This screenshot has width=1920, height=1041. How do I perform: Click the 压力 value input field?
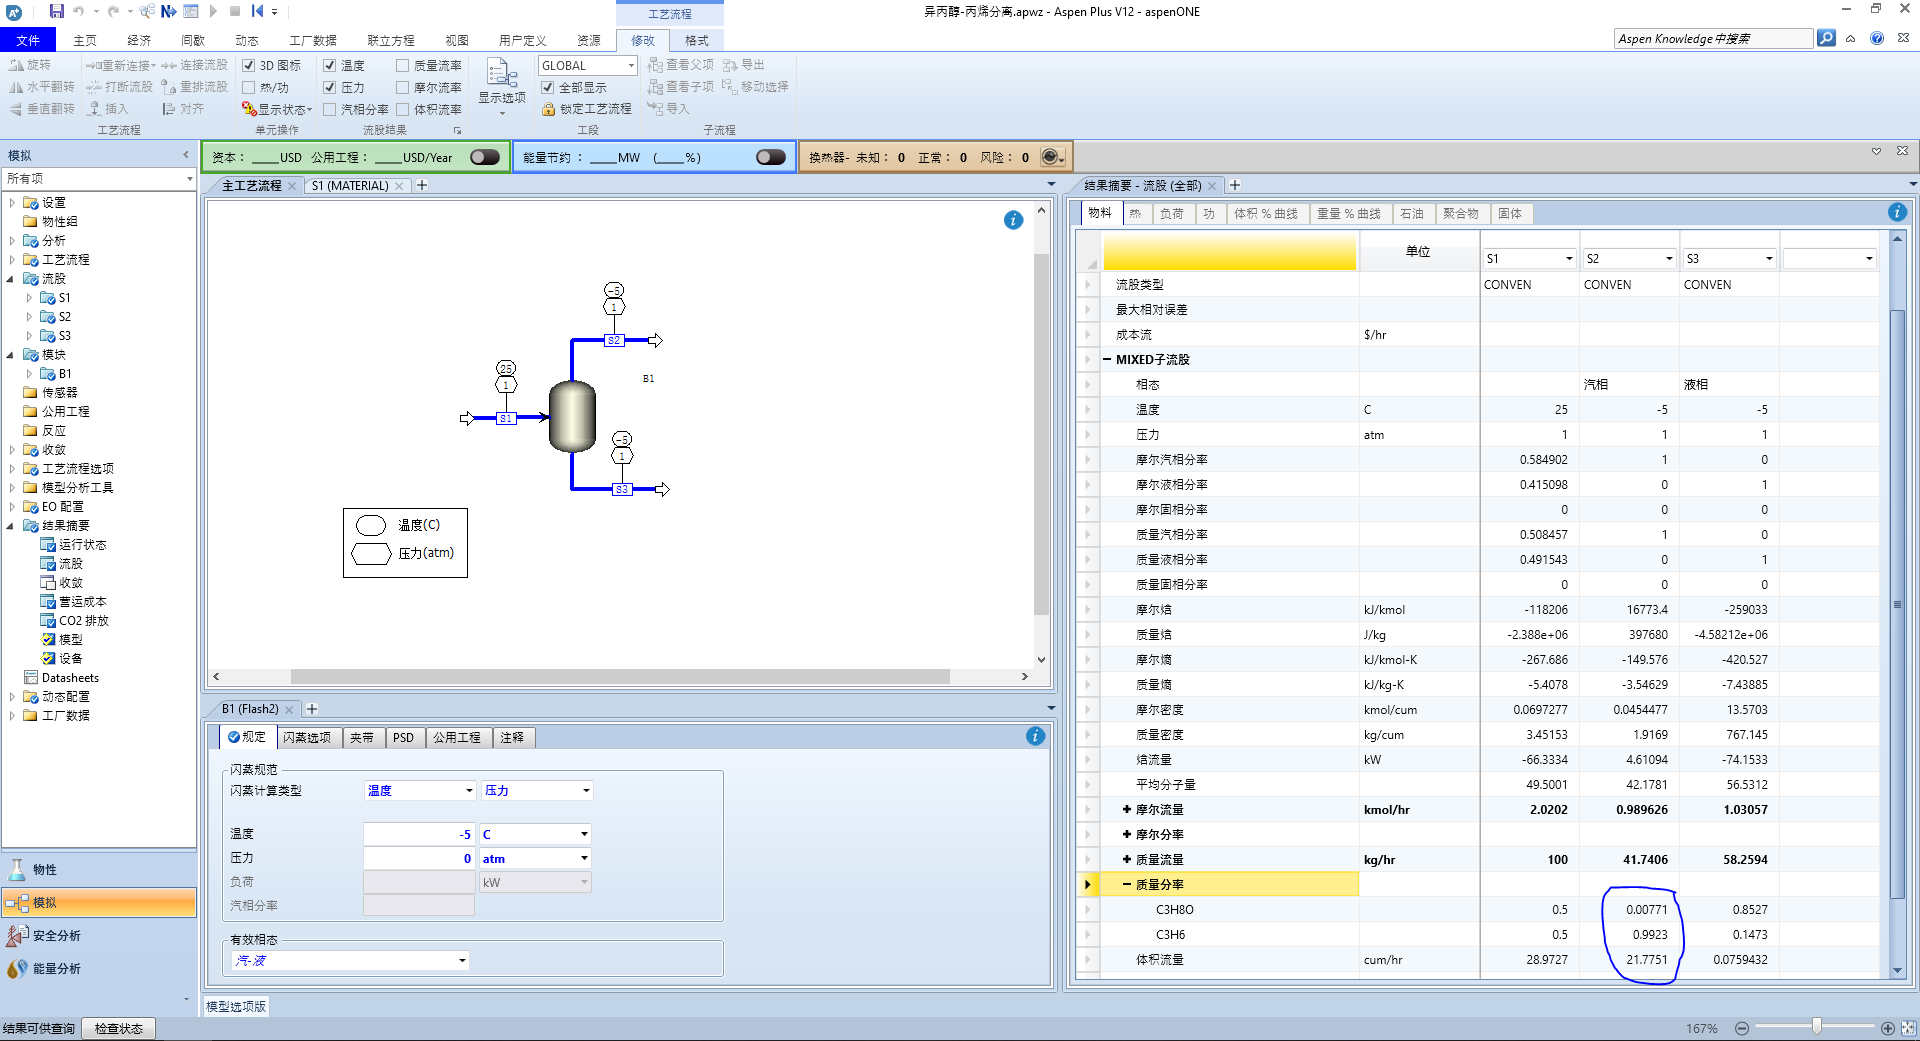[419, 858]
